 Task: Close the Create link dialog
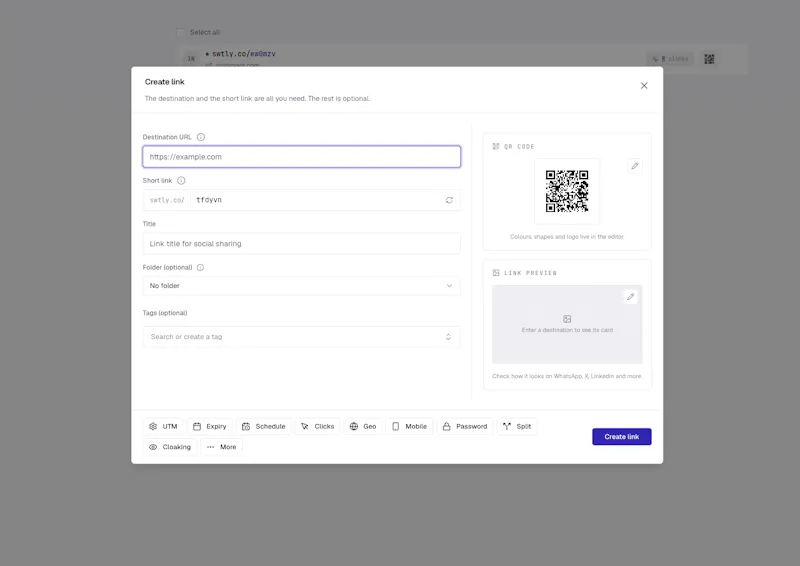(x=644, y=86)
